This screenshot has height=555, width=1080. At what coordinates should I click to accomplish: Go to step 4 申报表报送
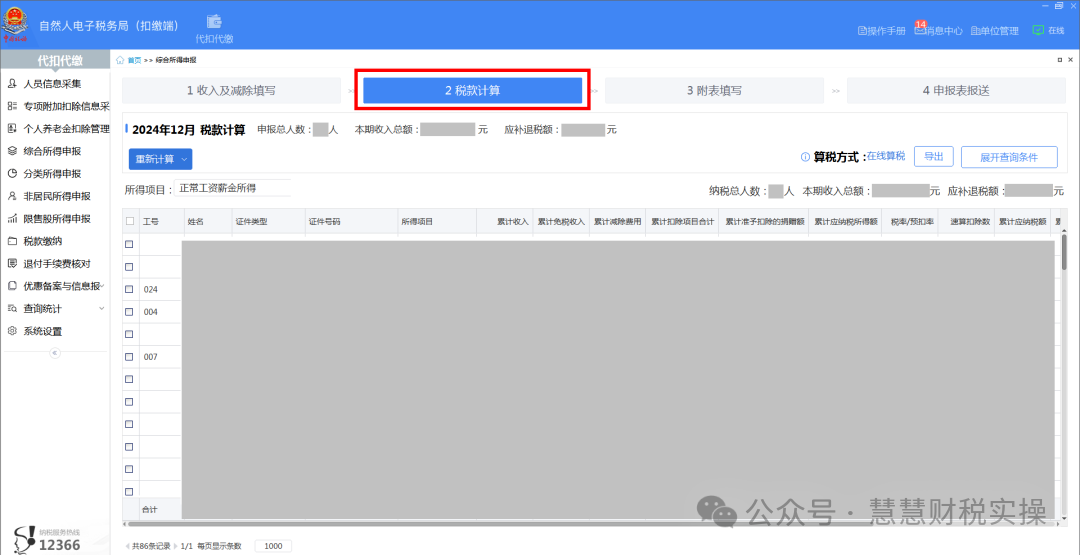(x=955, y=90)
